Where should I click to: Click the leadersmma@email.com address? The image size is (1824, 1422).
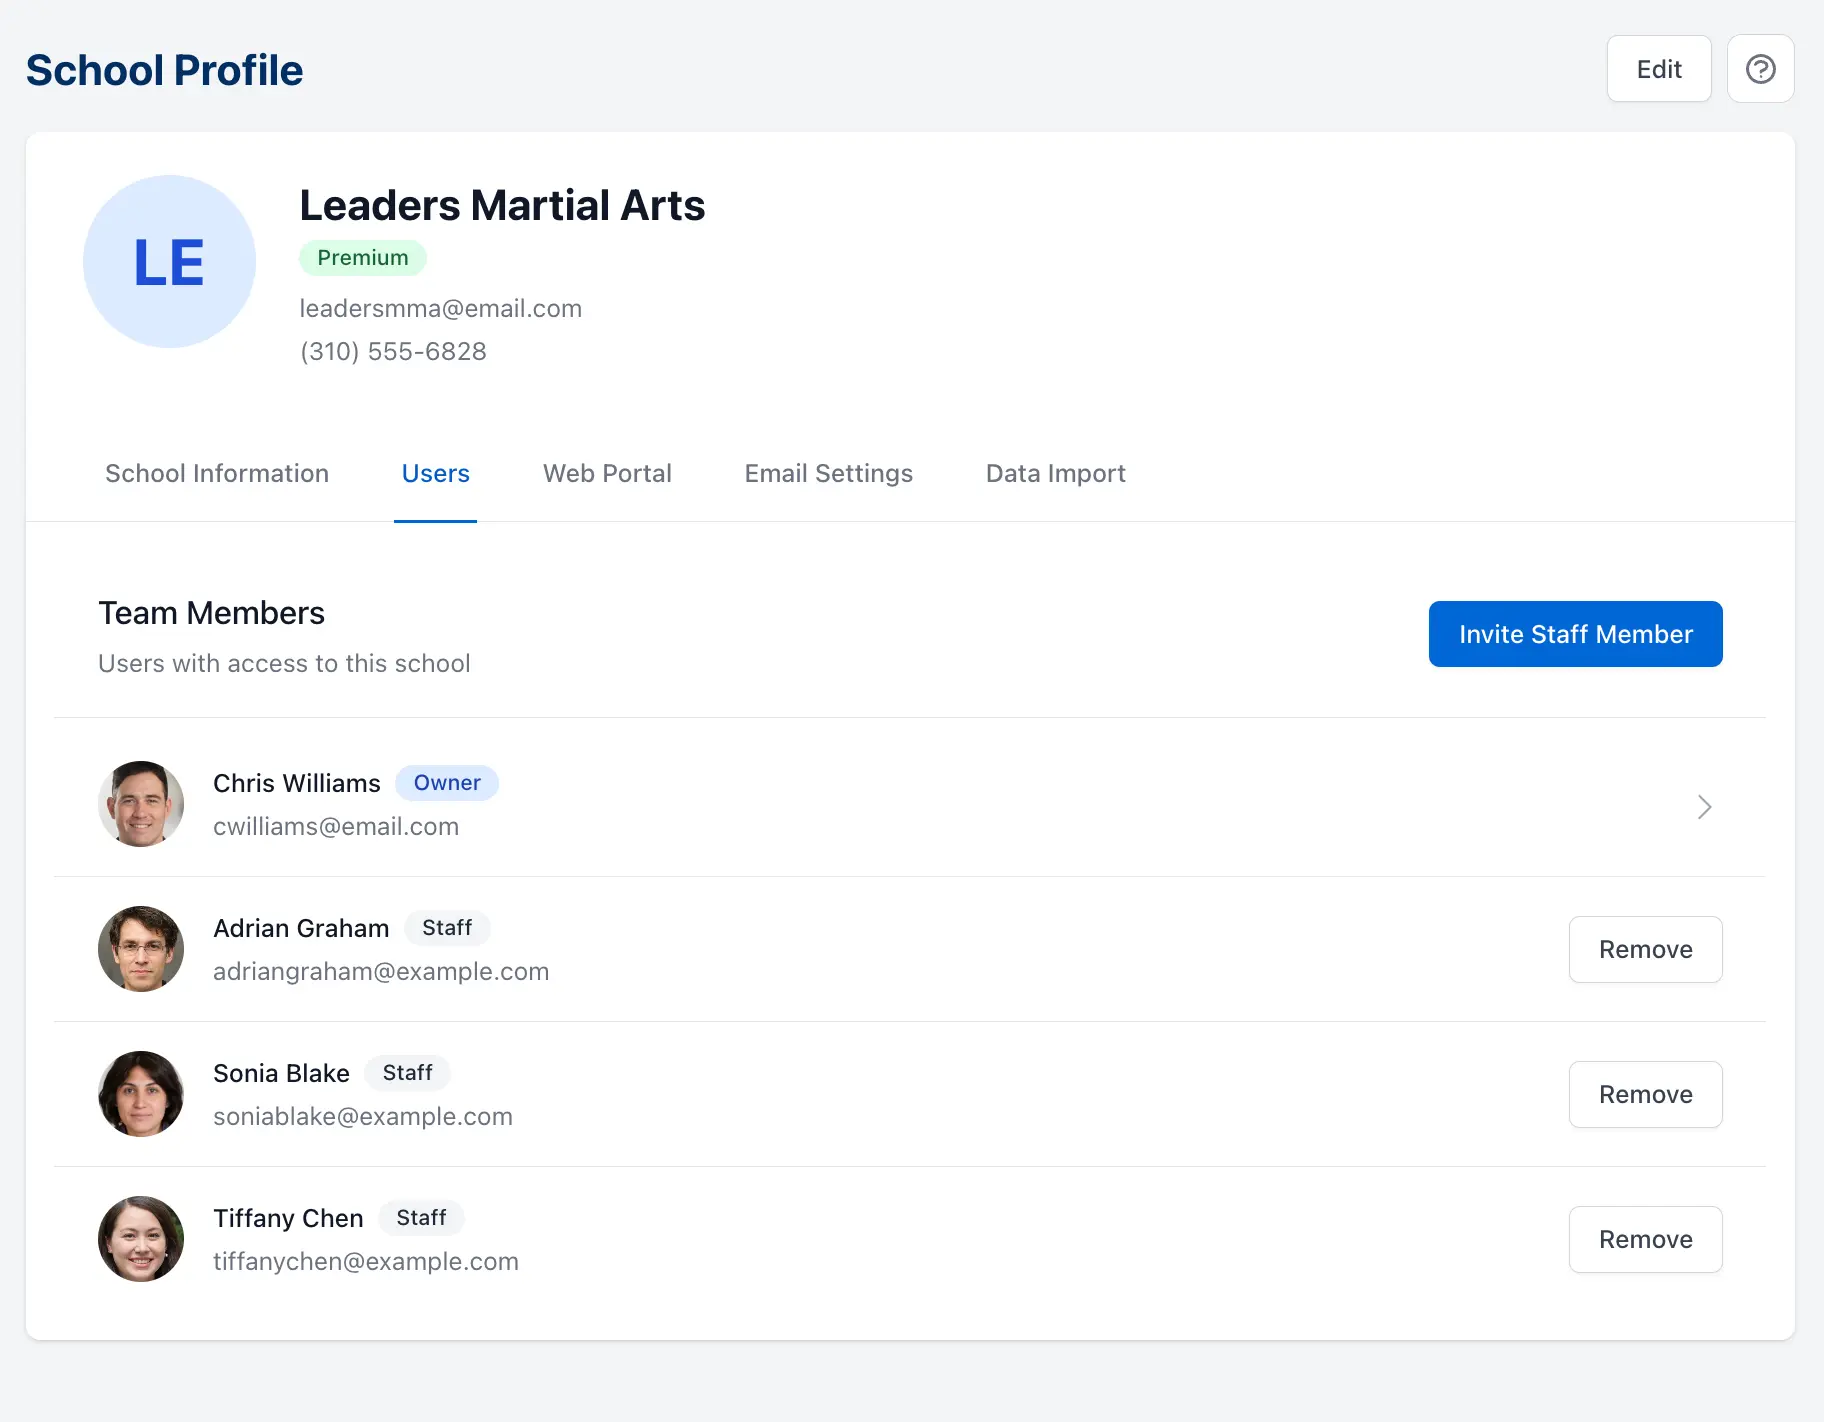[x=441, y=308]
